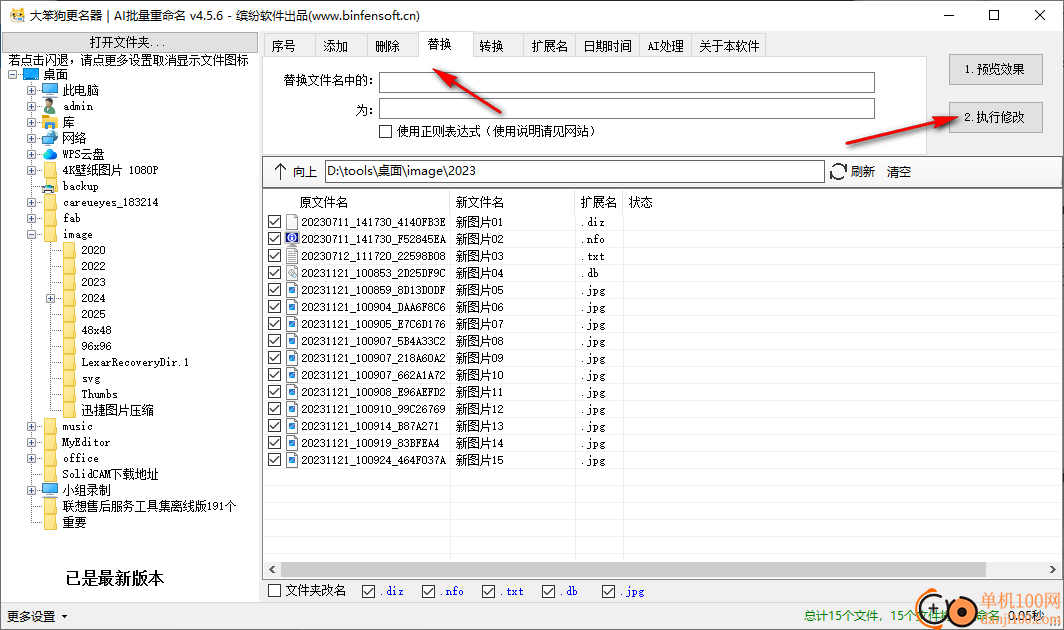
Task: Uncheck the file row 新图片08
Action: 274,340
